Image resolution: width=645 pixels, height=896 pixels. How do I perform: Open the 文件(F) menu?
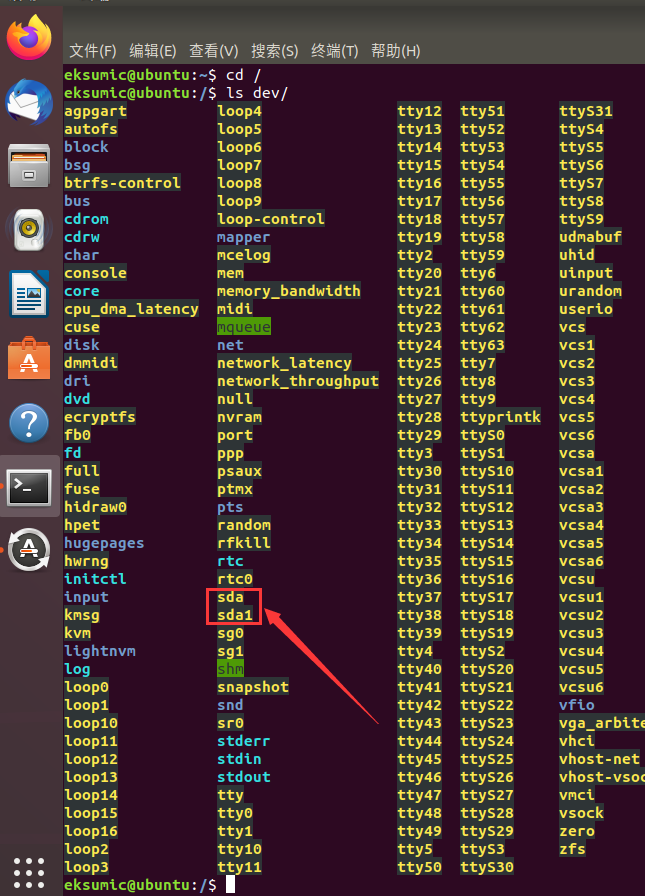click(x=92, y=51)
